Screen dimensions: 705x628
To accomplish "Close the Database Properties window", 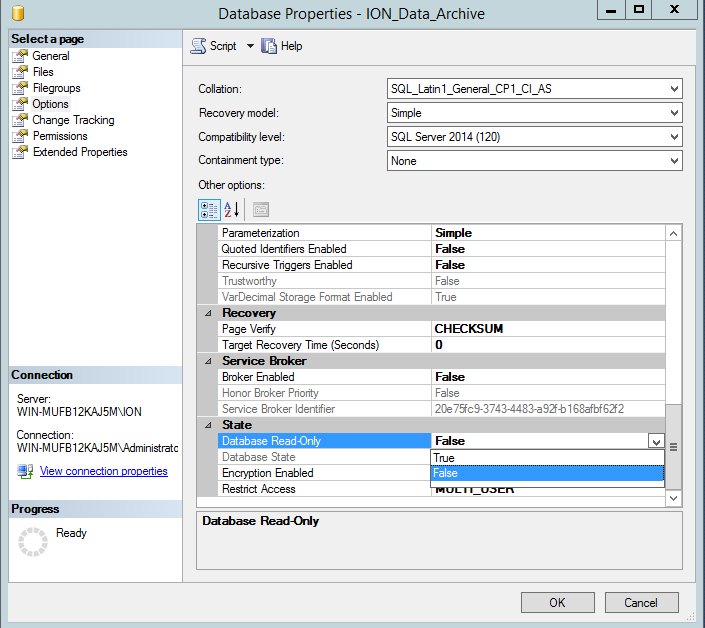I will pos(674,10).
